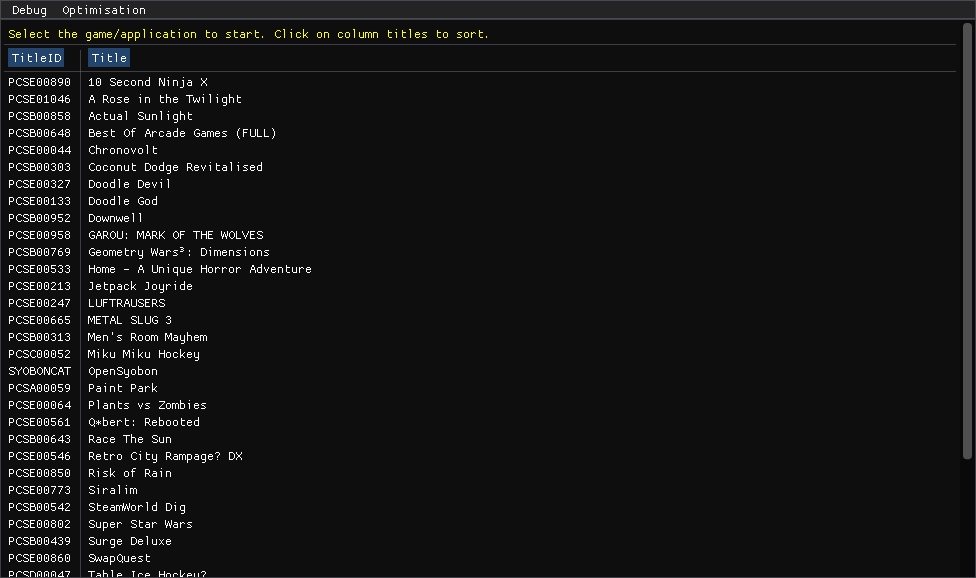Select Risk of Rain
Image resolution: width=976 pixels, height=578 pixels.
point(130,473)
